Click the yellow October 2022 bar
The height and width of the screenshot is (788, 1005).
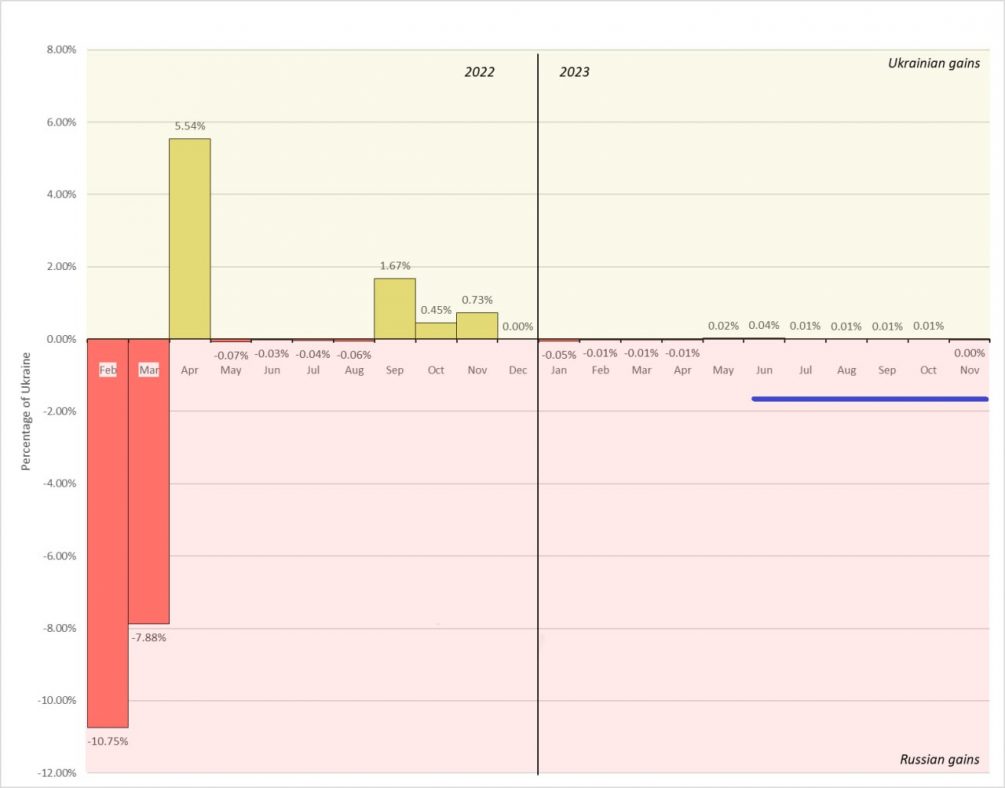(x=436, y=330)
